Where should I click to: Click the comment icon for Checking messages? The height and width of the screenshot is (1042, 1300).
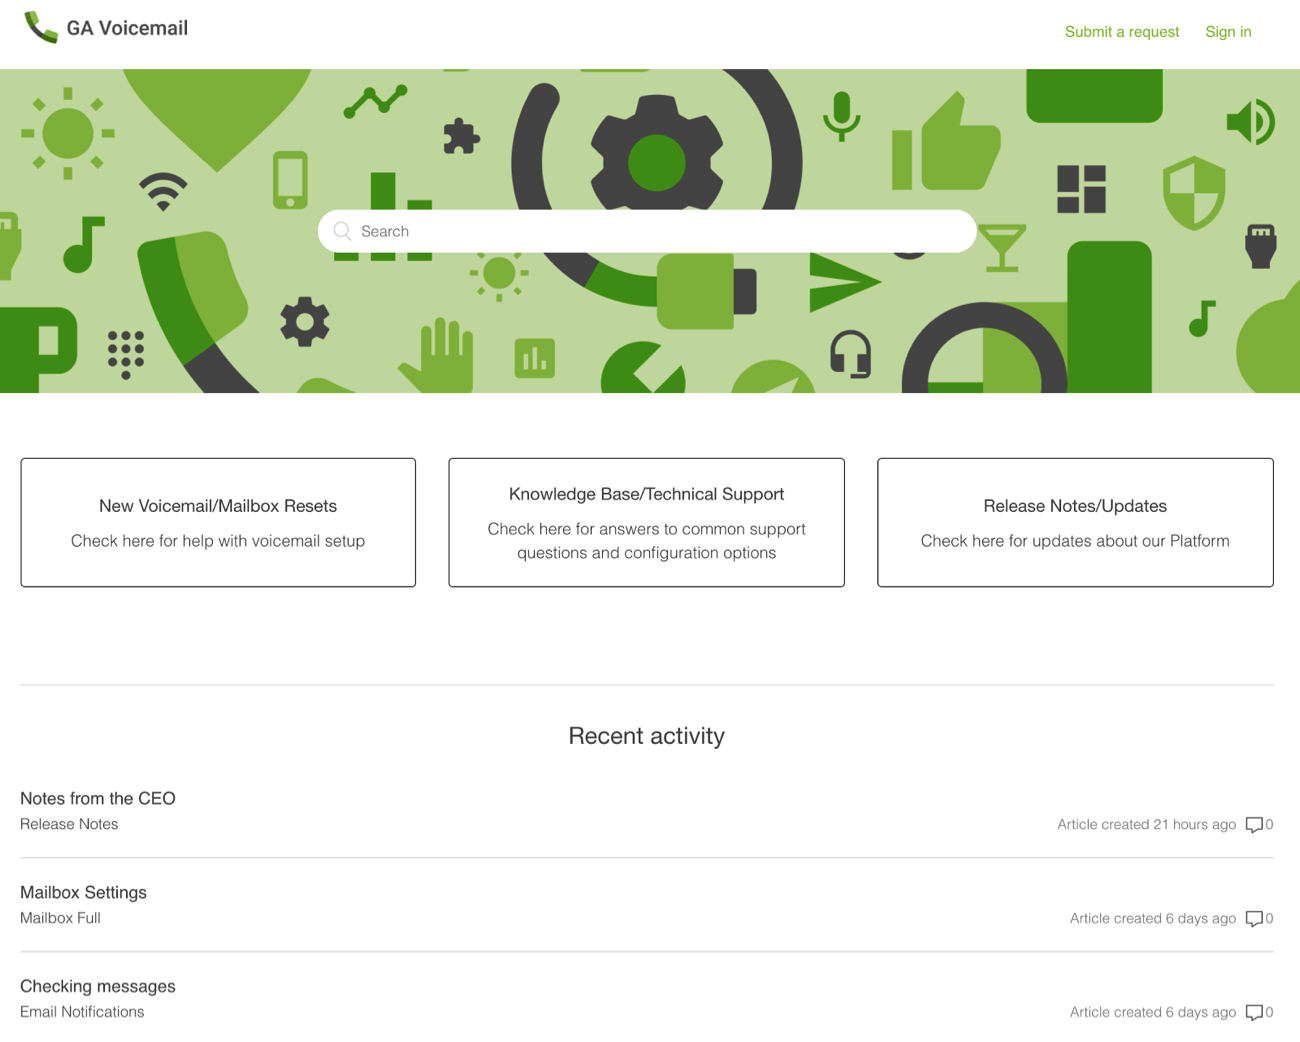(1254, 1013)
